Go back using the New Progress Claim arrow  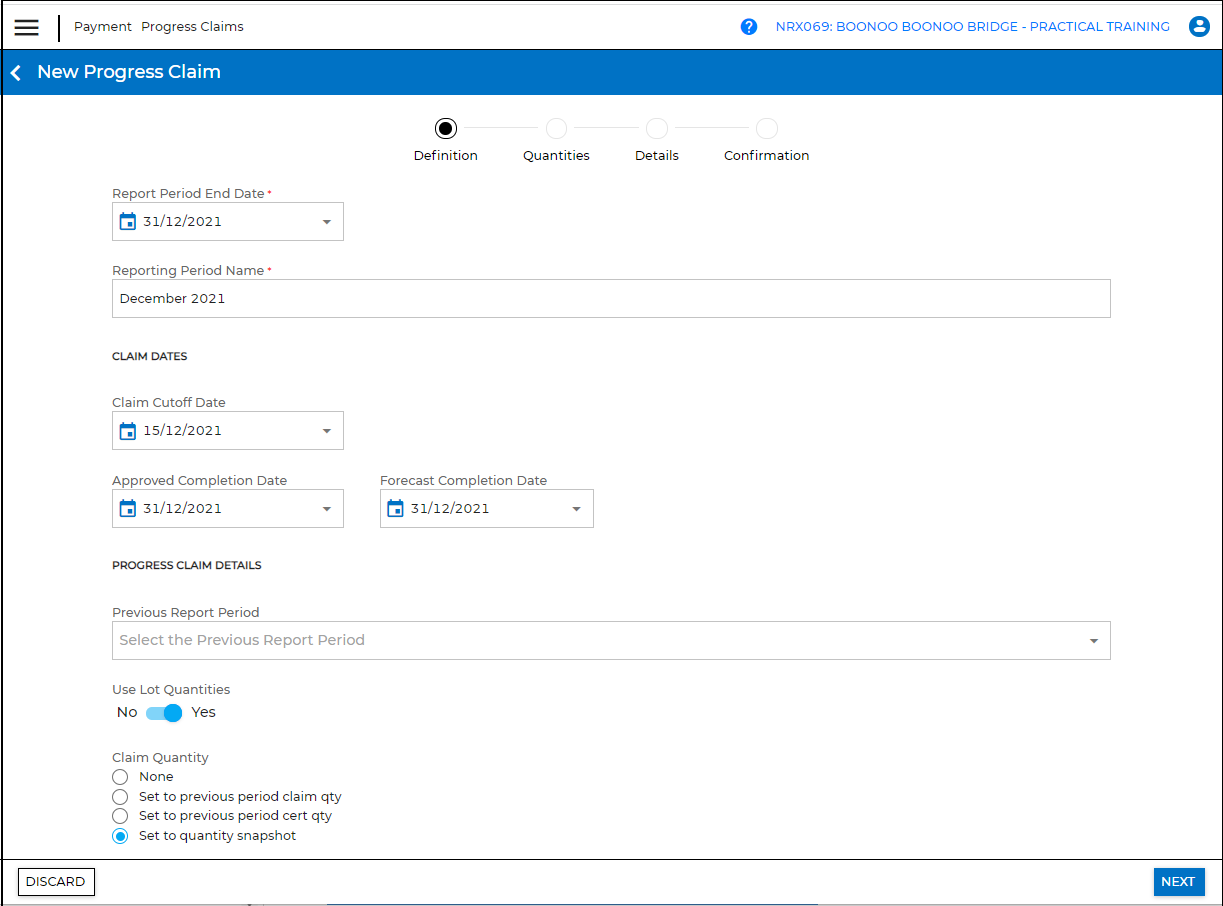coord(16,73)
